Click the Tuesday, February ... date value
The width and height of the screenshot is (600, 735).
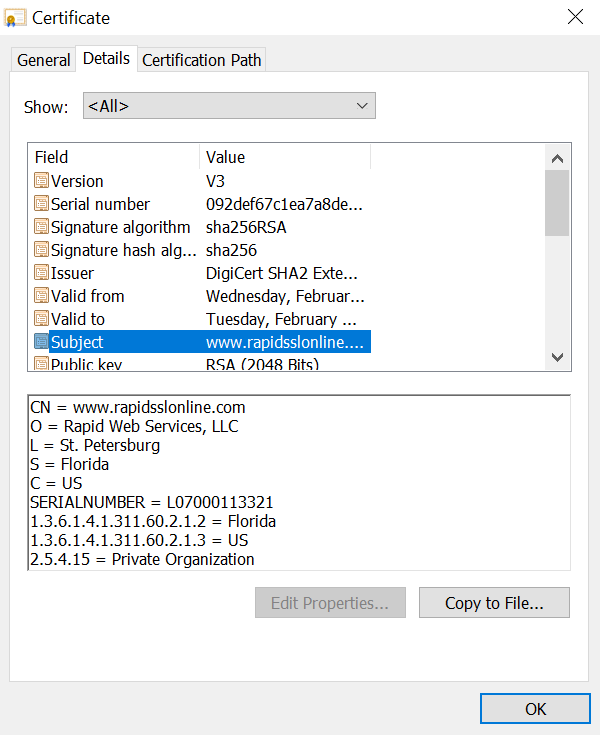281,319
